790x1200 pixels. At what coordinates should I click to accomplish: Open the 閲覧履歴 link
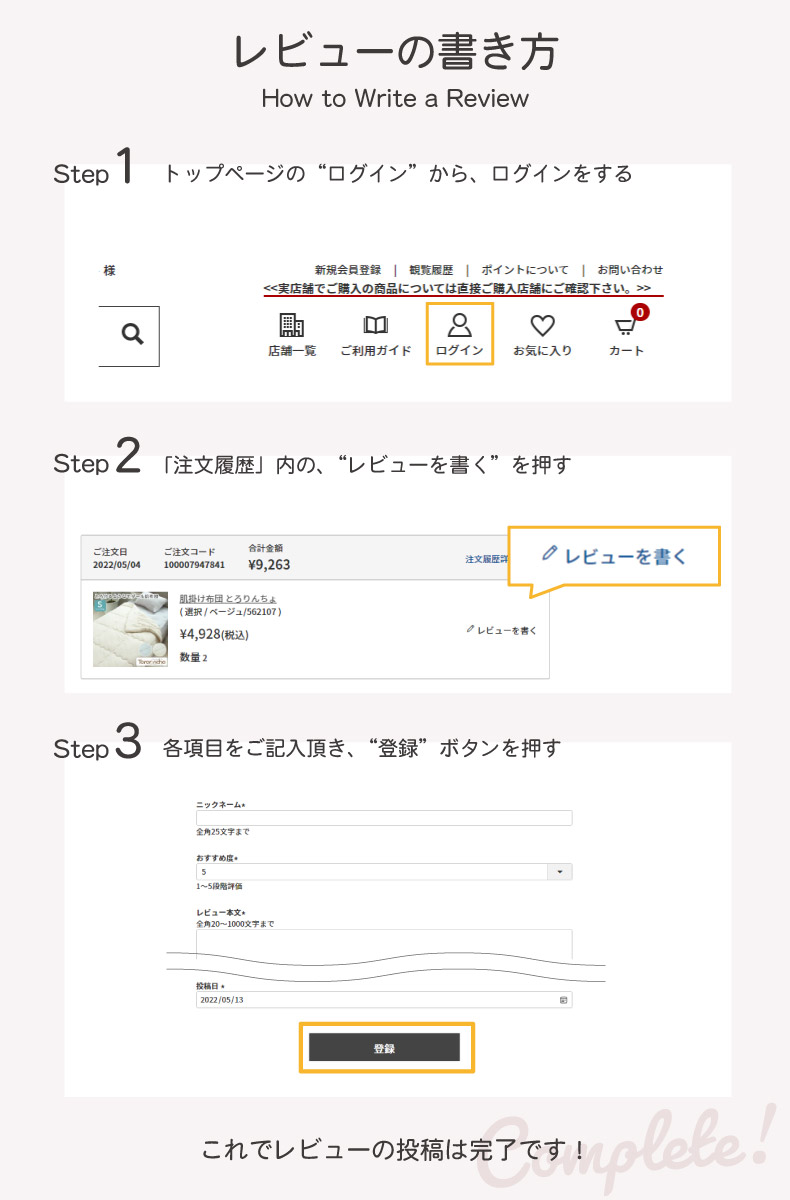[431, 270]
